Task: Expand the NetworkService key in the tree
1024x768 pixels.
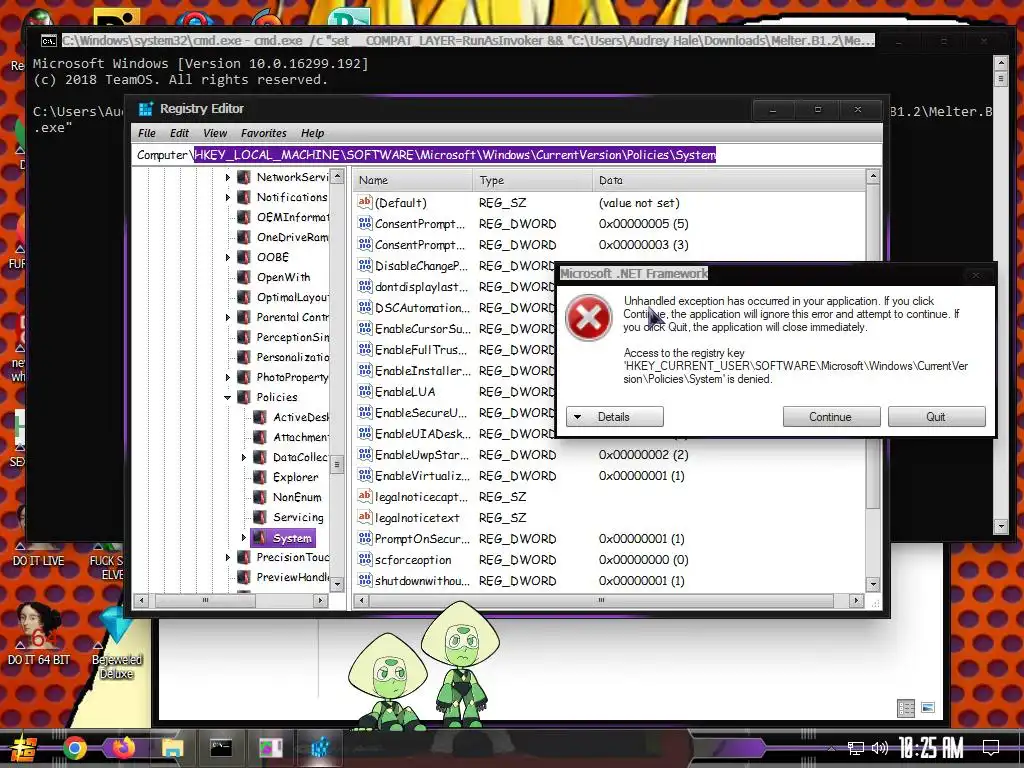Action: coord(228,177)
